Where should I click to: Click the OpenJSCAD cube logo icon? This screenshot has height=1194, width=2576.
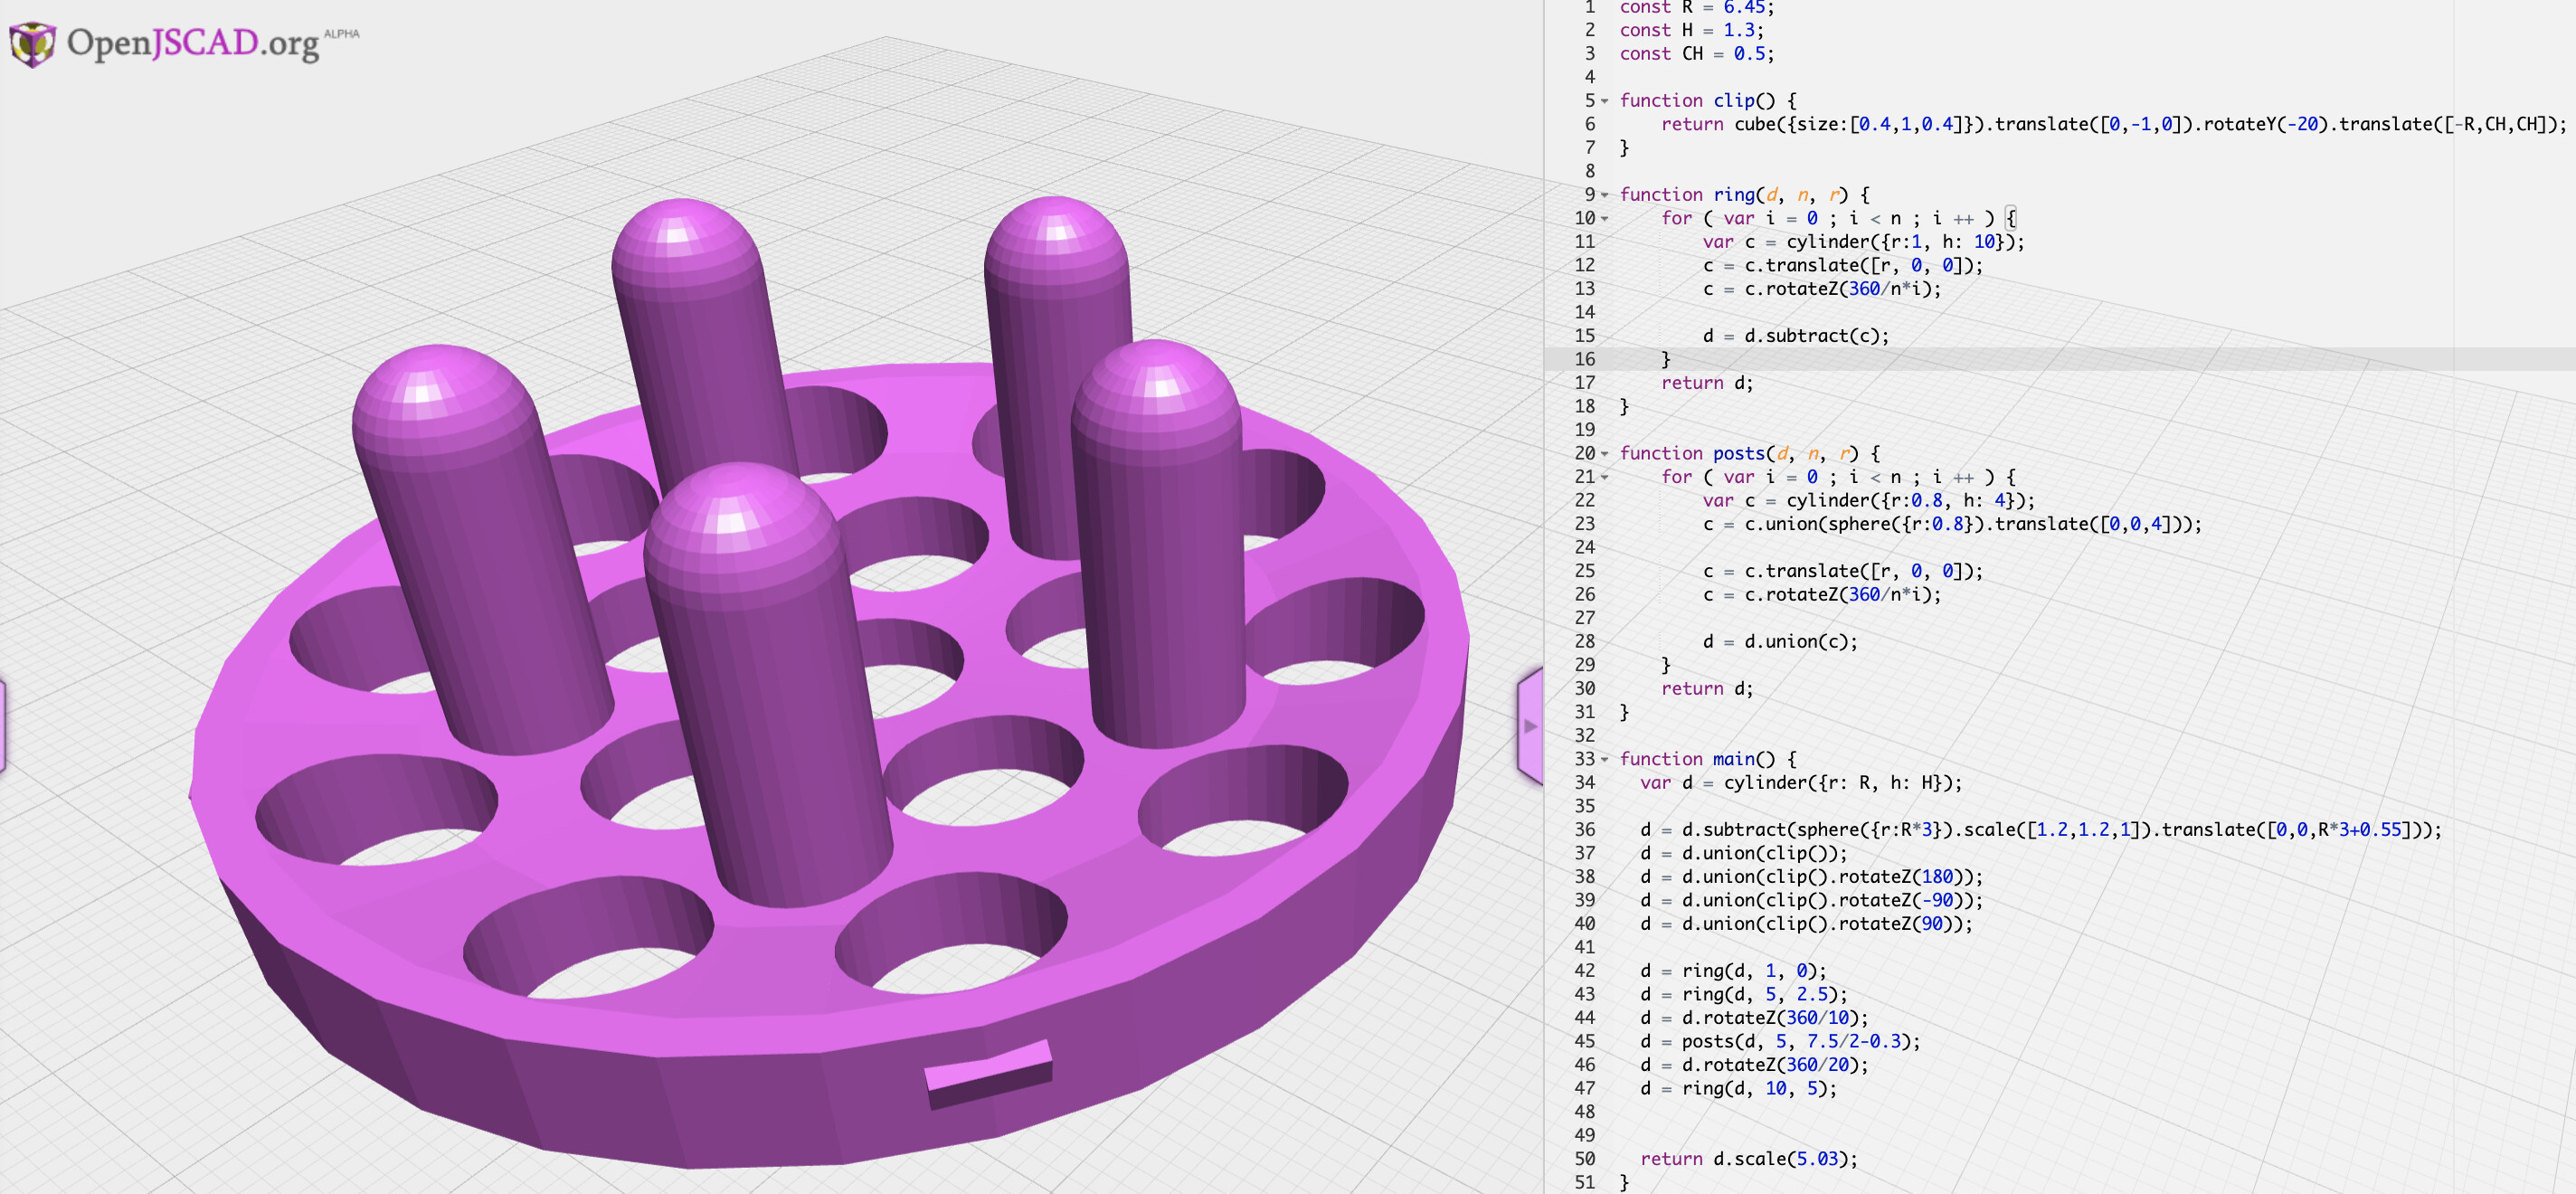32,43
